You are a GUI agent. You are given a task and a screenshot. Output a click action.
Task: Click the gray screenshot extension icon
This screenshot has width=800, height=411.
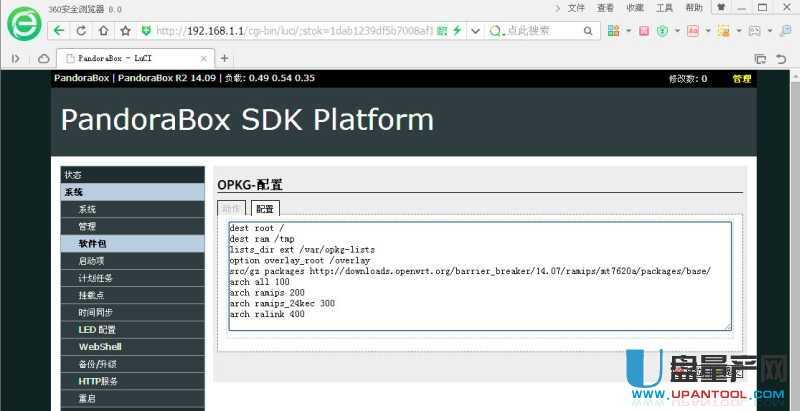click(x=754, y=31)
